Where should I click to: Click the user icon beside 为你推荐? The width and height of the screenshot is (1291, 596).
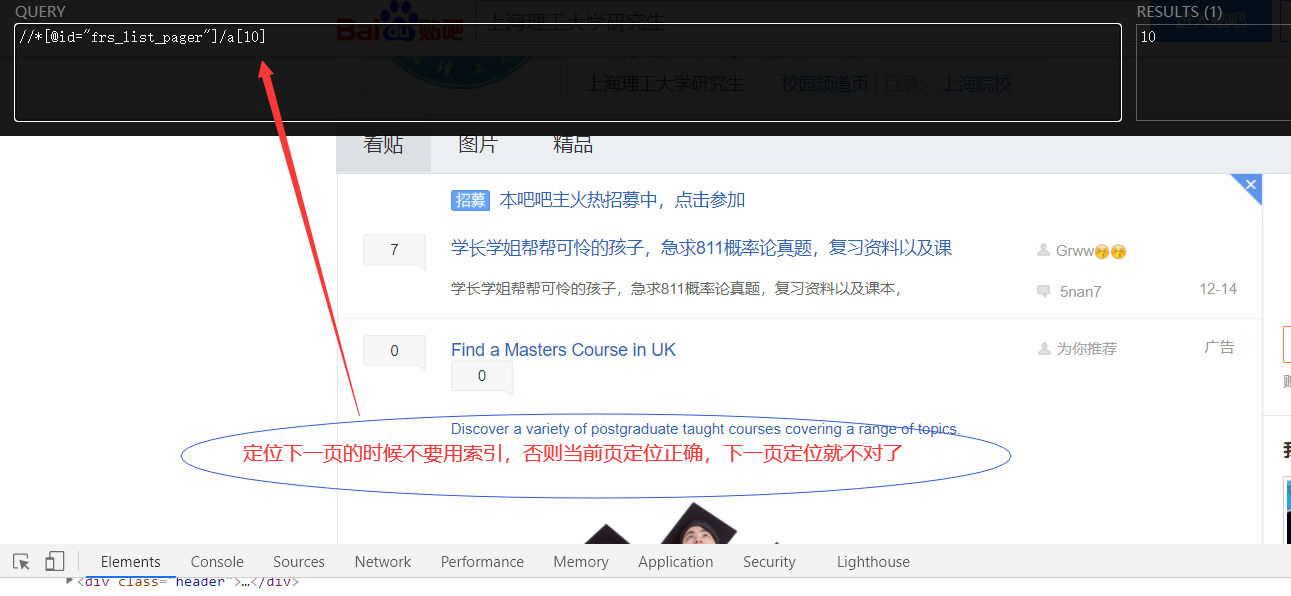(x=1044, y=348)
